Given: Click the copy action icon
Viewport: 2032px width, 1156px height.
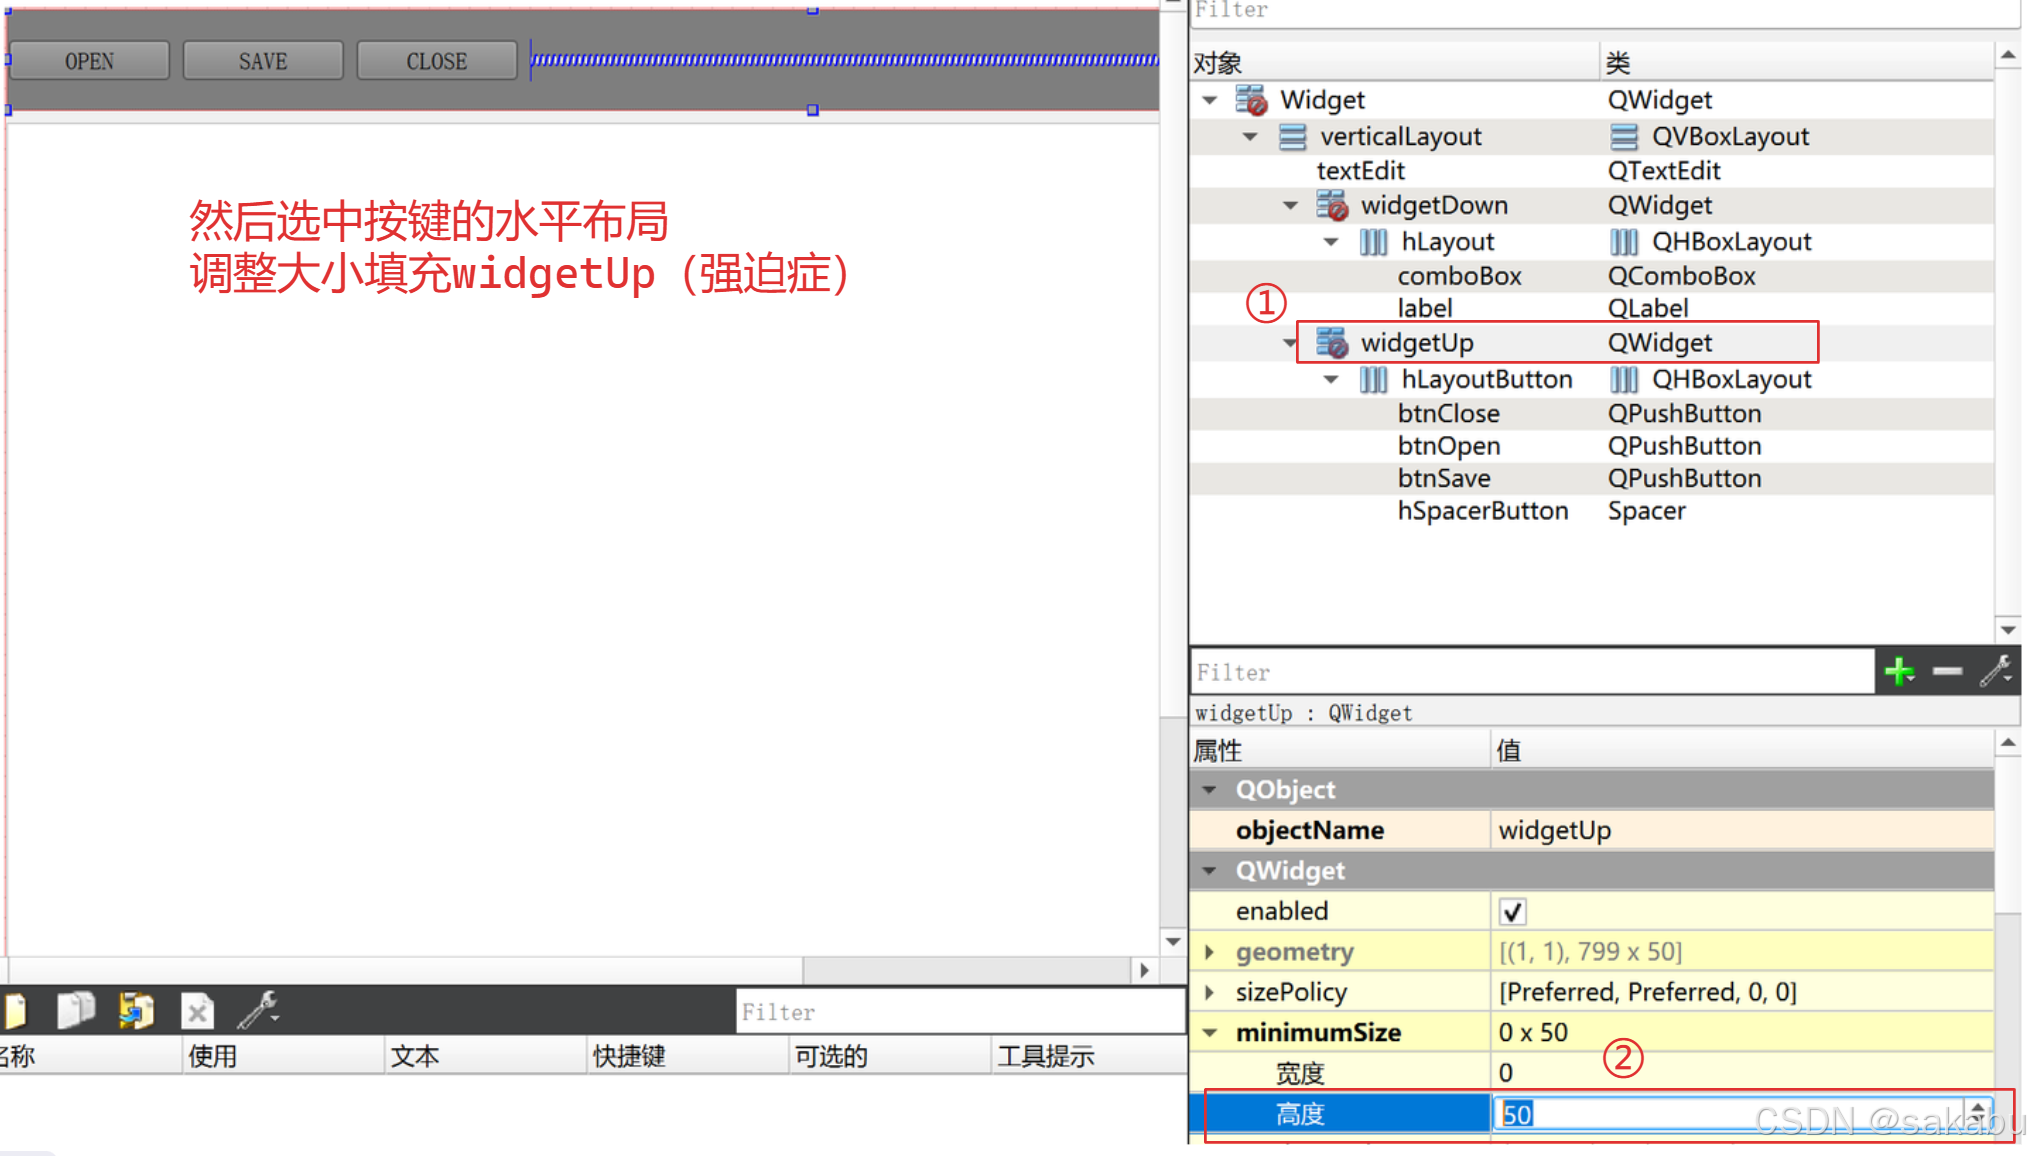Looking at the screenshot, I should [76, 1010].
